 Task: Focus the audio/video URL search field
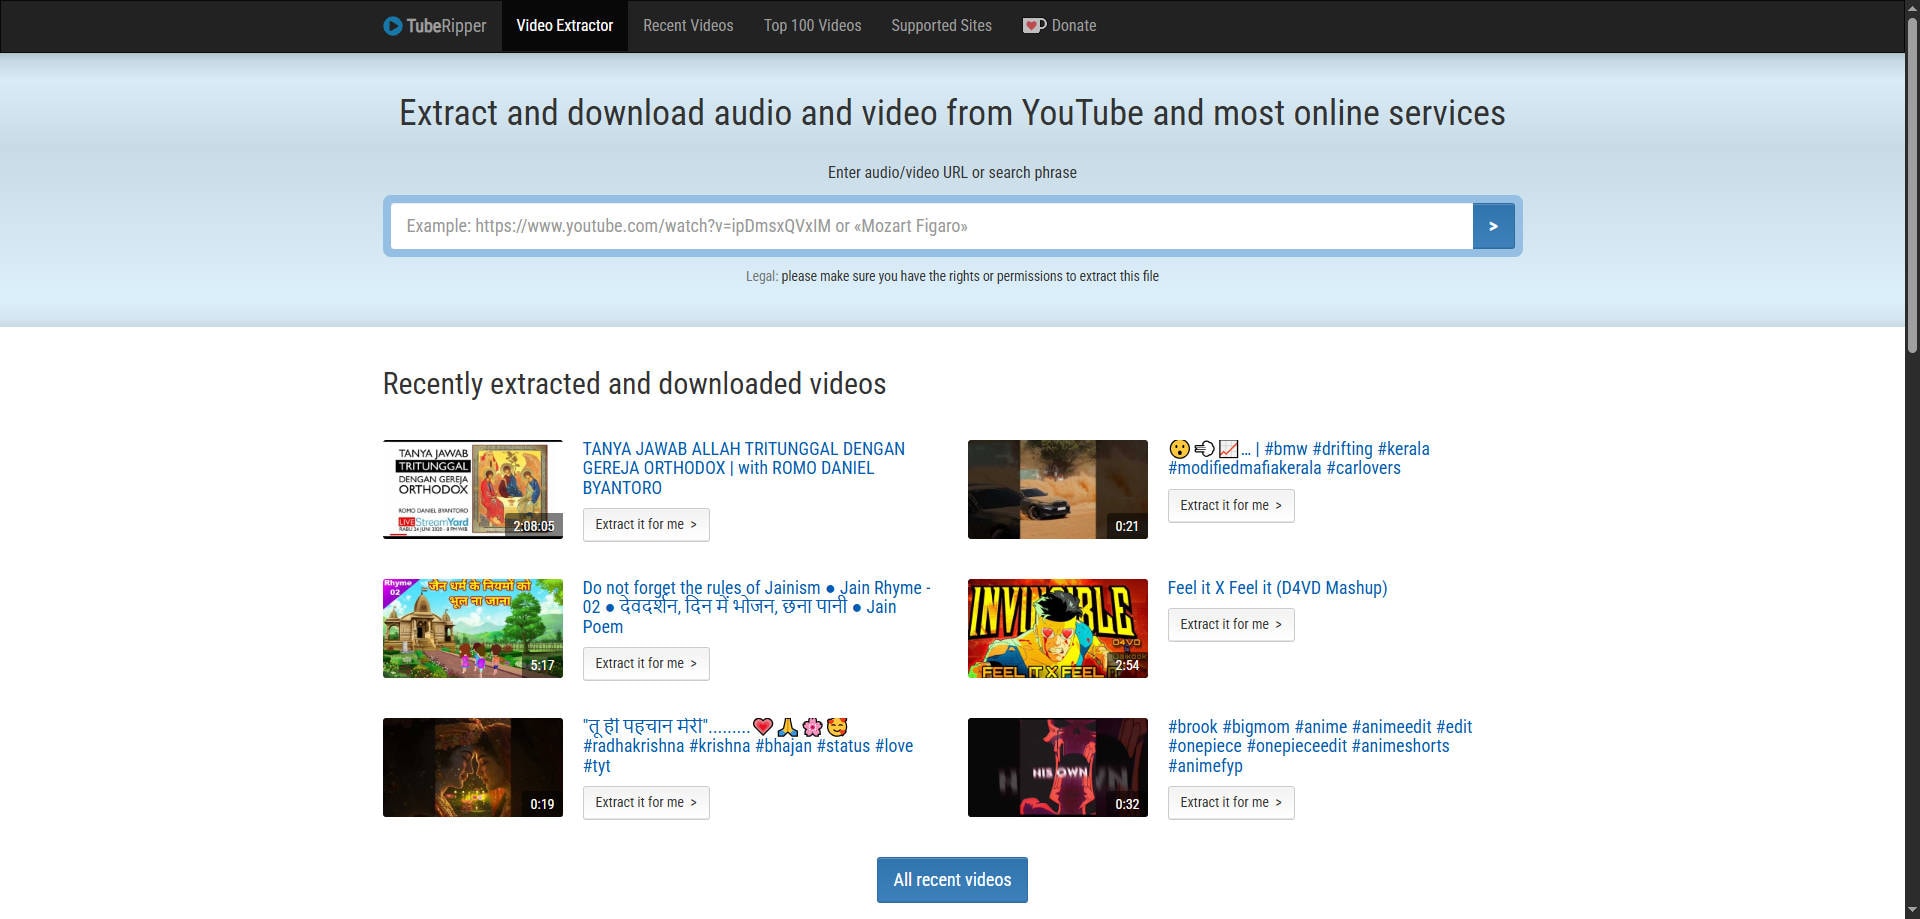(x=931, y=226)
